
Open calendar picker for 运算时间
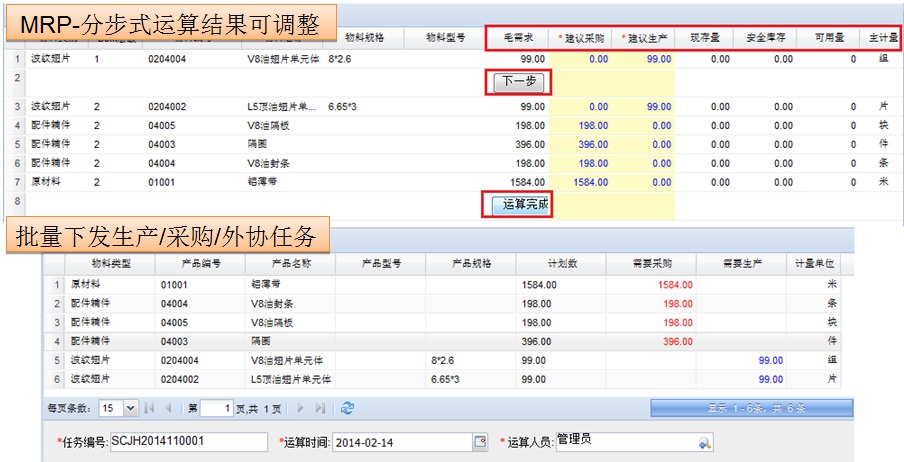[479, 443]
